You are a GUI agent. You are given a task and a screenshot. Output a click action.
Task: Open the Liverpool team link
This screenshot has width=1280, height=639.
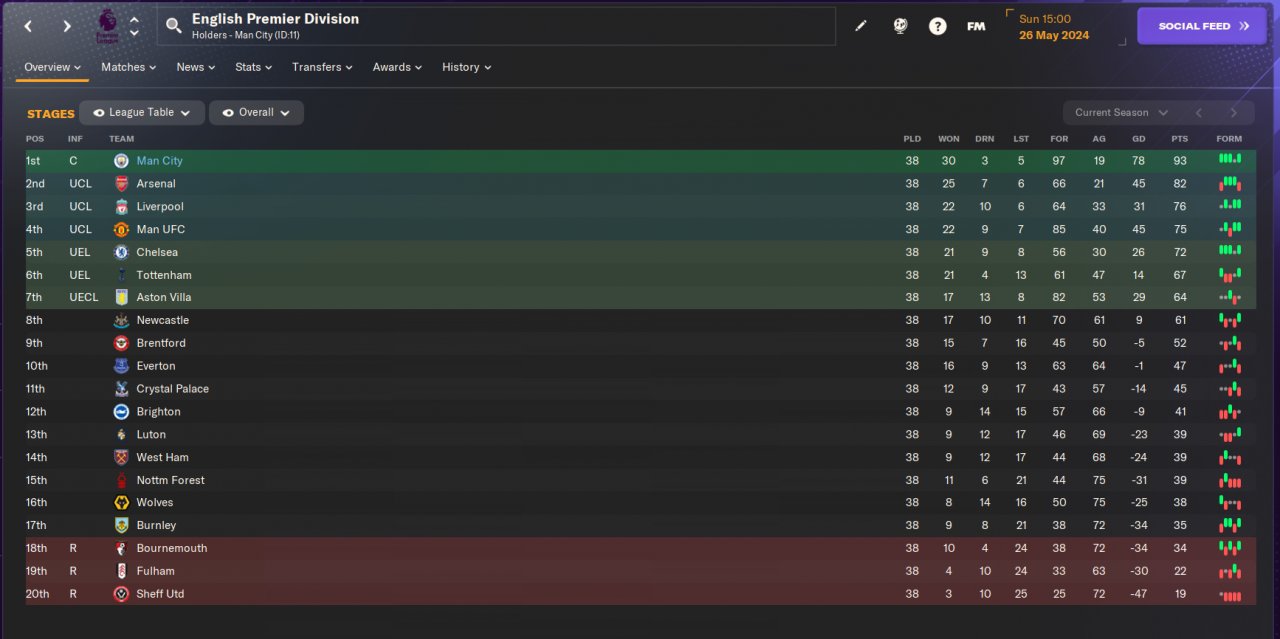tap(160, 207)
